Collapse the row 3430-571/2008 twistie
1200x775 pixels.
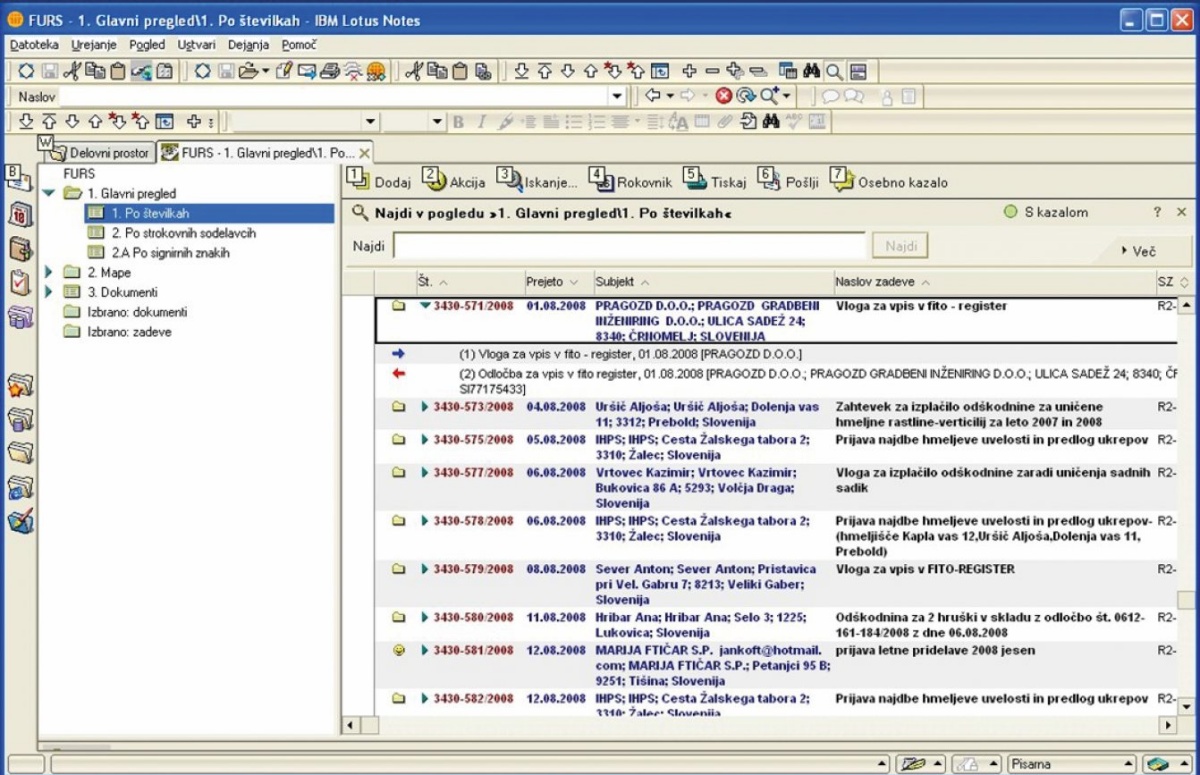pyautogui.click(x=425, y=306)
